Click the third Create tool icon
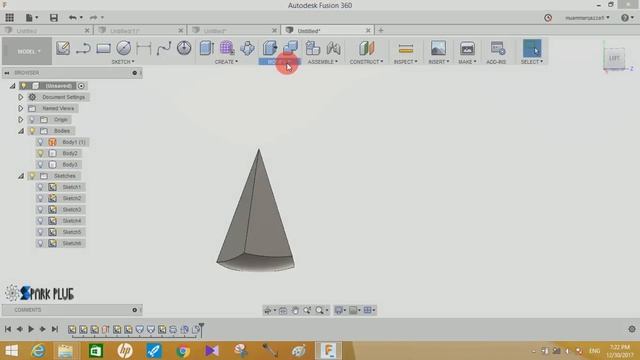Screen dimensions: 640x360 247,48
